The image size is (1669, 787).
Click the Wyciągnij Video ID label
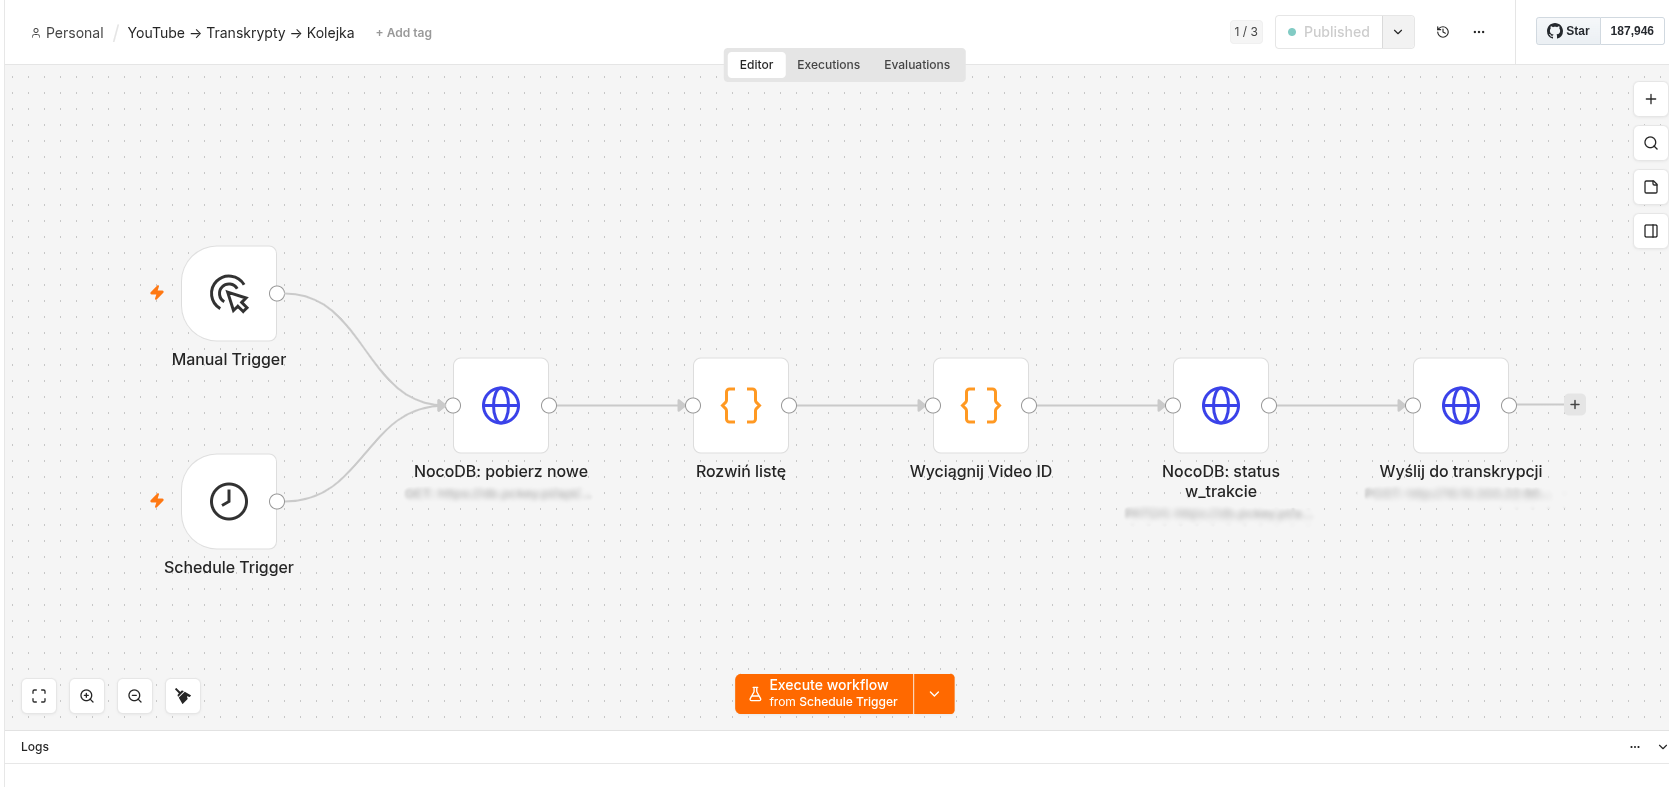[x=981, y=471]
